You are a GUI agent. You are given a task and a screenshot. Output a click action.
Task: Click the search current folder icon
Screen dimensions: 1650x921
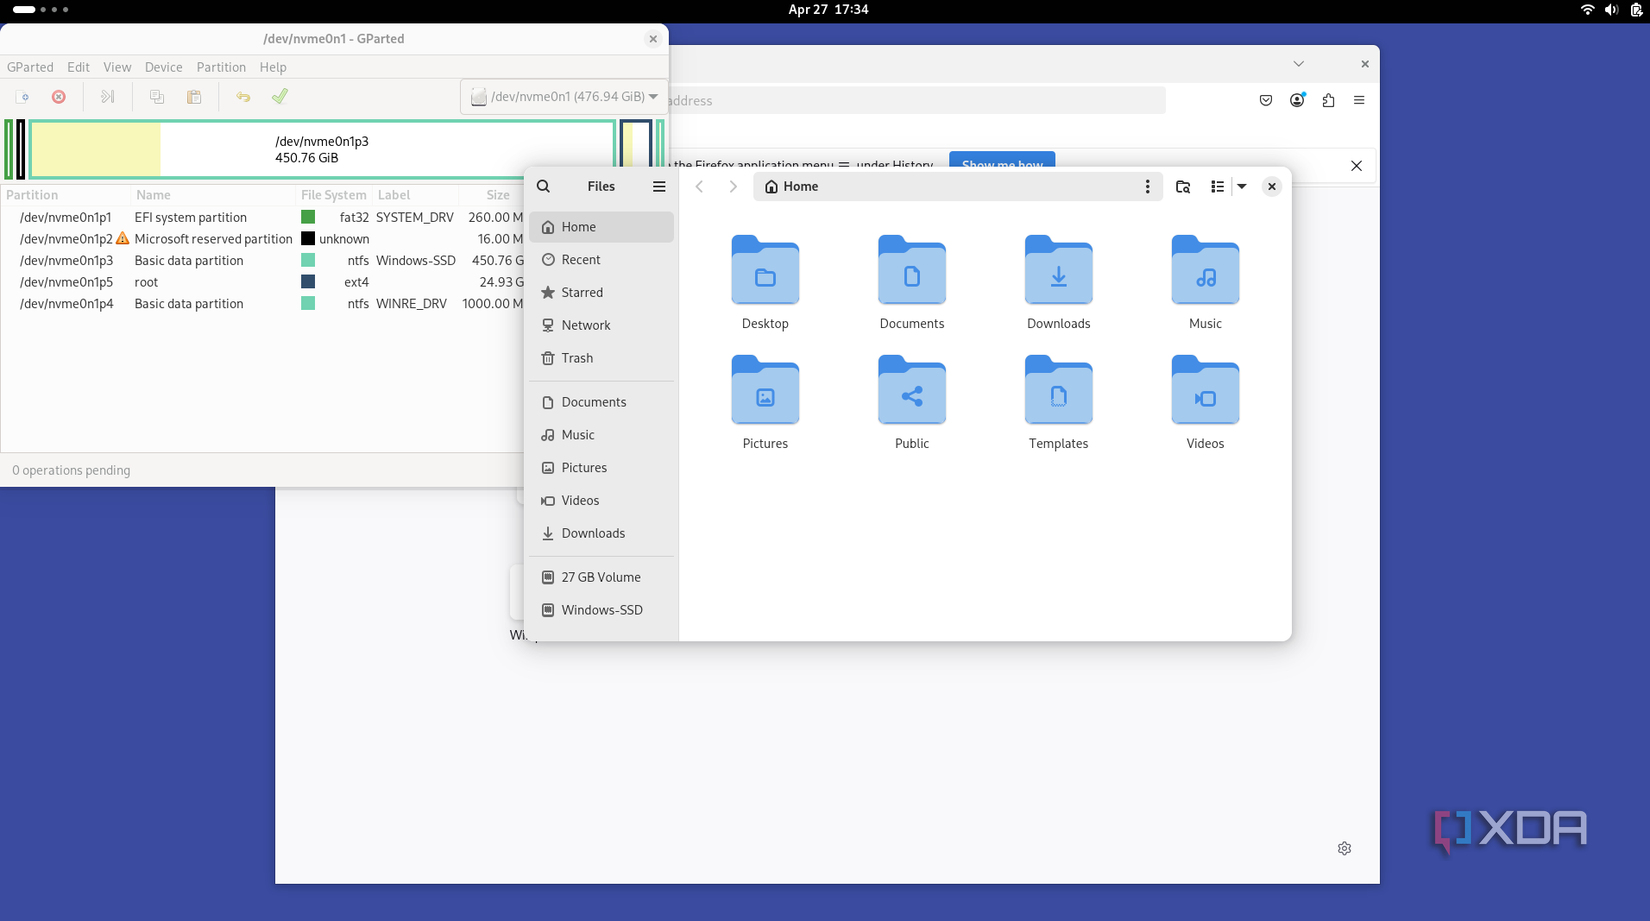(x=1183, y=186)
